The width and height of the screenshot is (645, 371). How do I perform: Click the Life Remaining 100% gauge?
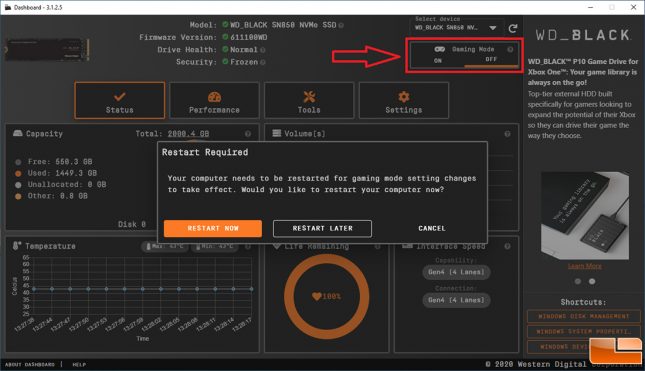tap(326, 297)
